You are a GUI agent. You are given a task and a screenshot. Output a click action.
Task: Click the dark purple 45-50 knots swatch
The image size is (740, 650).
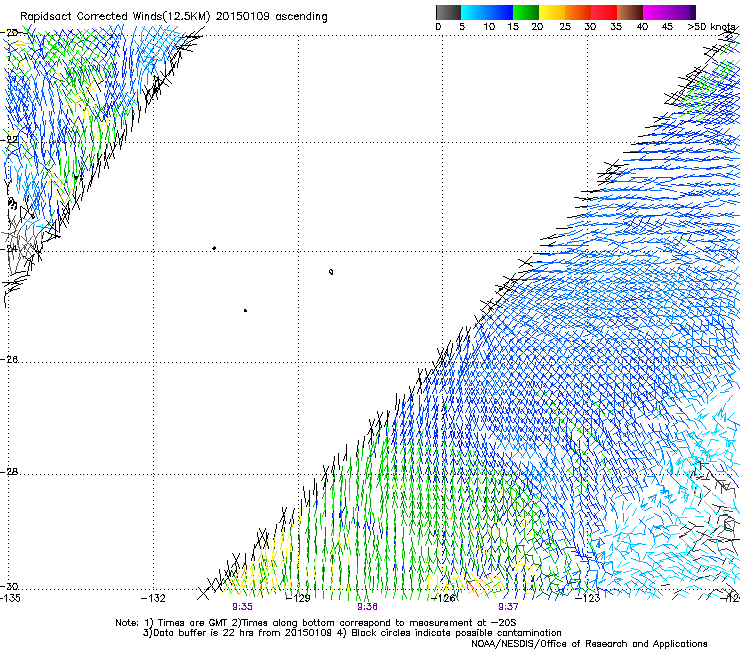pyautogui.click(x=682, y=12)
